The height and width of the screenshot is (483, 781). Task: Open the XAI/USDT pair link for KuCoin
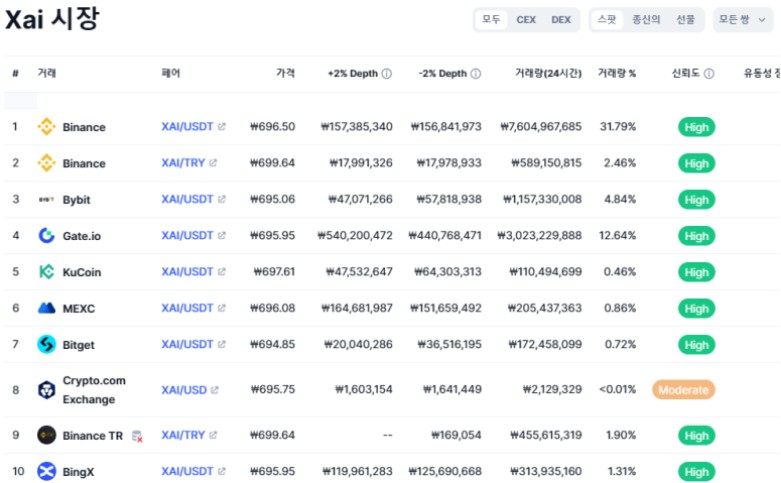(x=187, y=271)
